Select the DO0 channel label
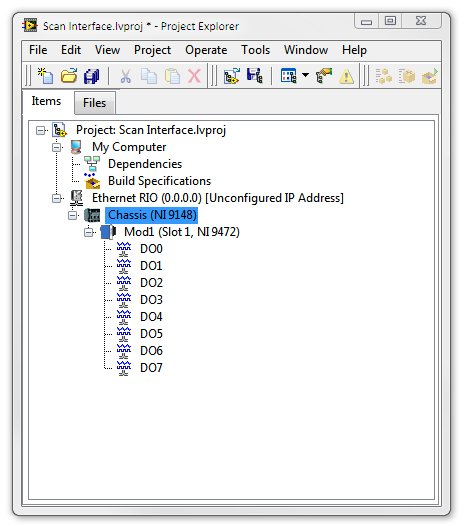Screen dimensions: 469x526 pyautogui.click(x=151, y=249)
